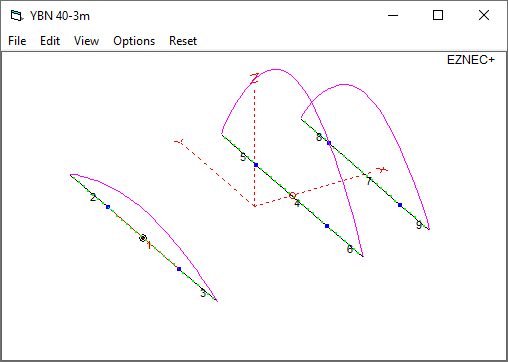Image resolution: width=508 pixels, height=362 pixels.
Task: Open the Options menu
Action: tap(134, 41)
